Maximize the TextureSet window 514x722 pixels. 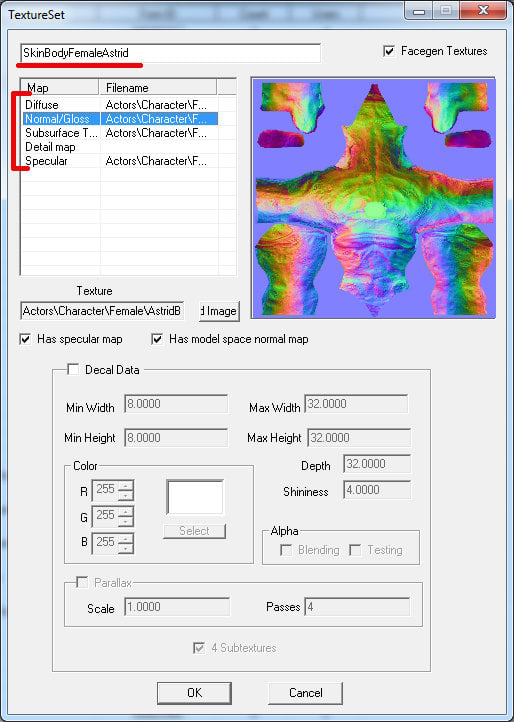coord(446,10)
